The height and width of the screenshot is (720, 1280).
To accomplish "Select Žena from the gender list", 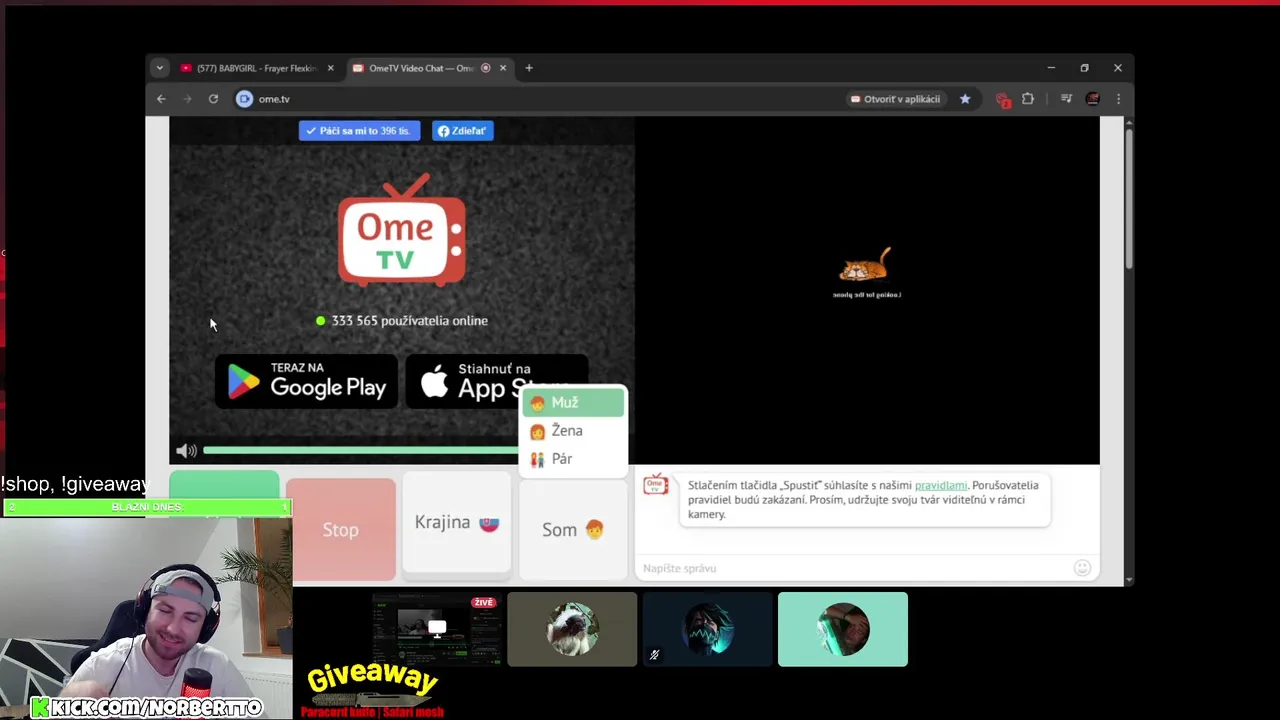I will tap(573, 431).
